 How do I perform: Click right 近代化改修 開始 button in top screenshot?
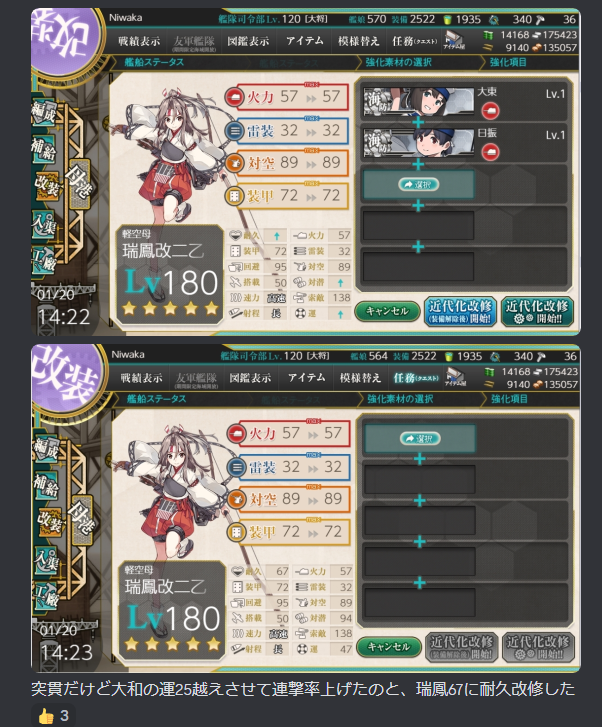538,311
